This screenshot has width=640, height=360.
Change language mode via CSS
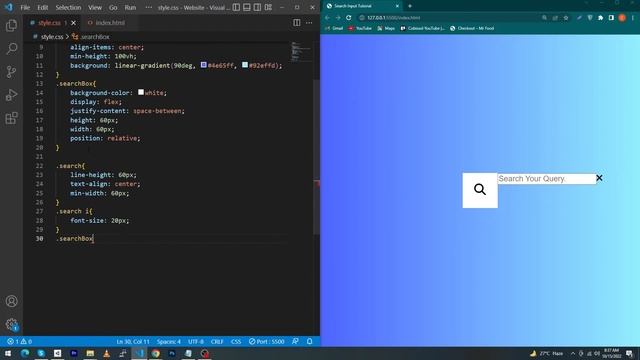coord(236,341)
